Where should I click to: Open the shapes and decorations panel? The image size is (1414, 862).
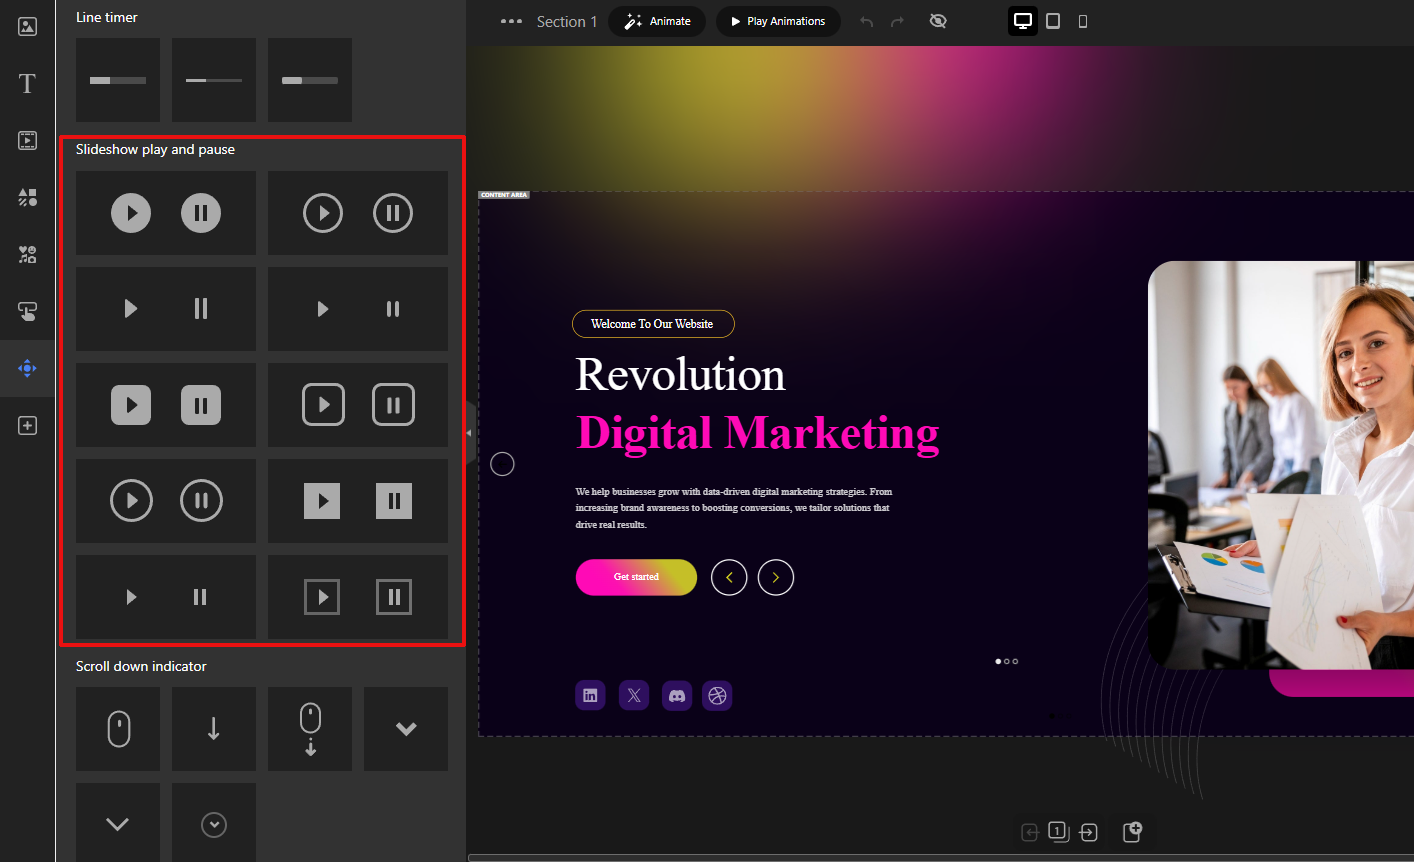tap(27, 198)
